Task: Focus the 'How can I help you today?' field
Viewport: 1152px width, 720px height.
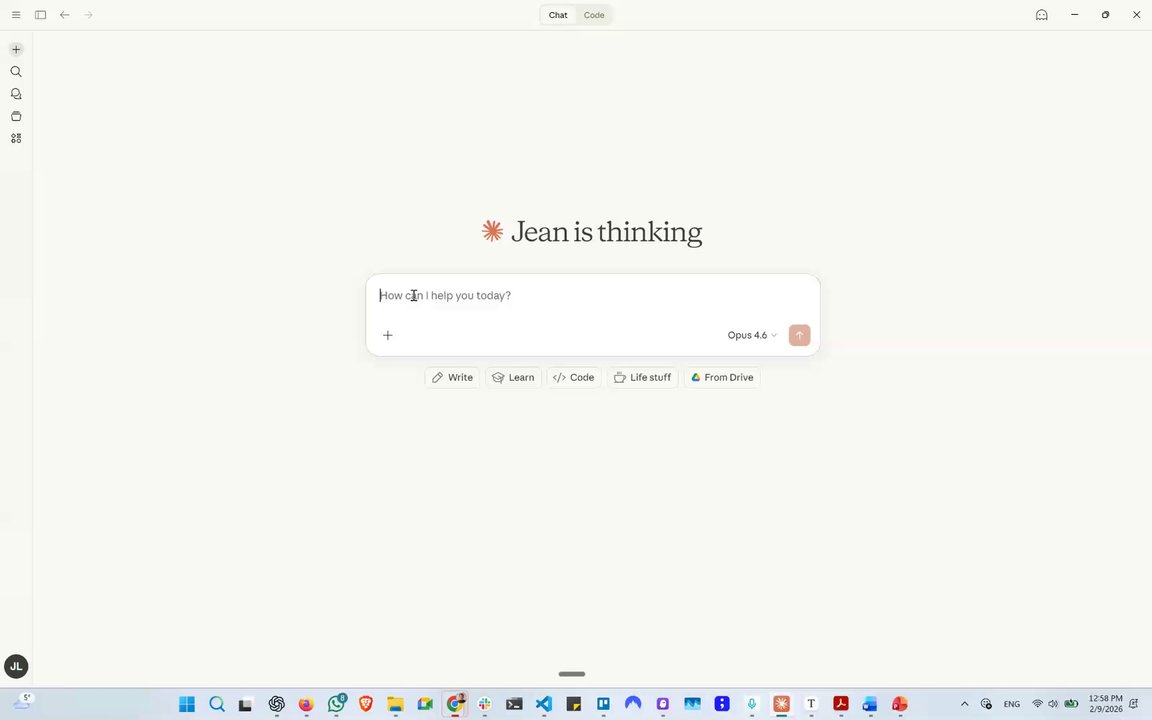Action: tap(592, 295)
